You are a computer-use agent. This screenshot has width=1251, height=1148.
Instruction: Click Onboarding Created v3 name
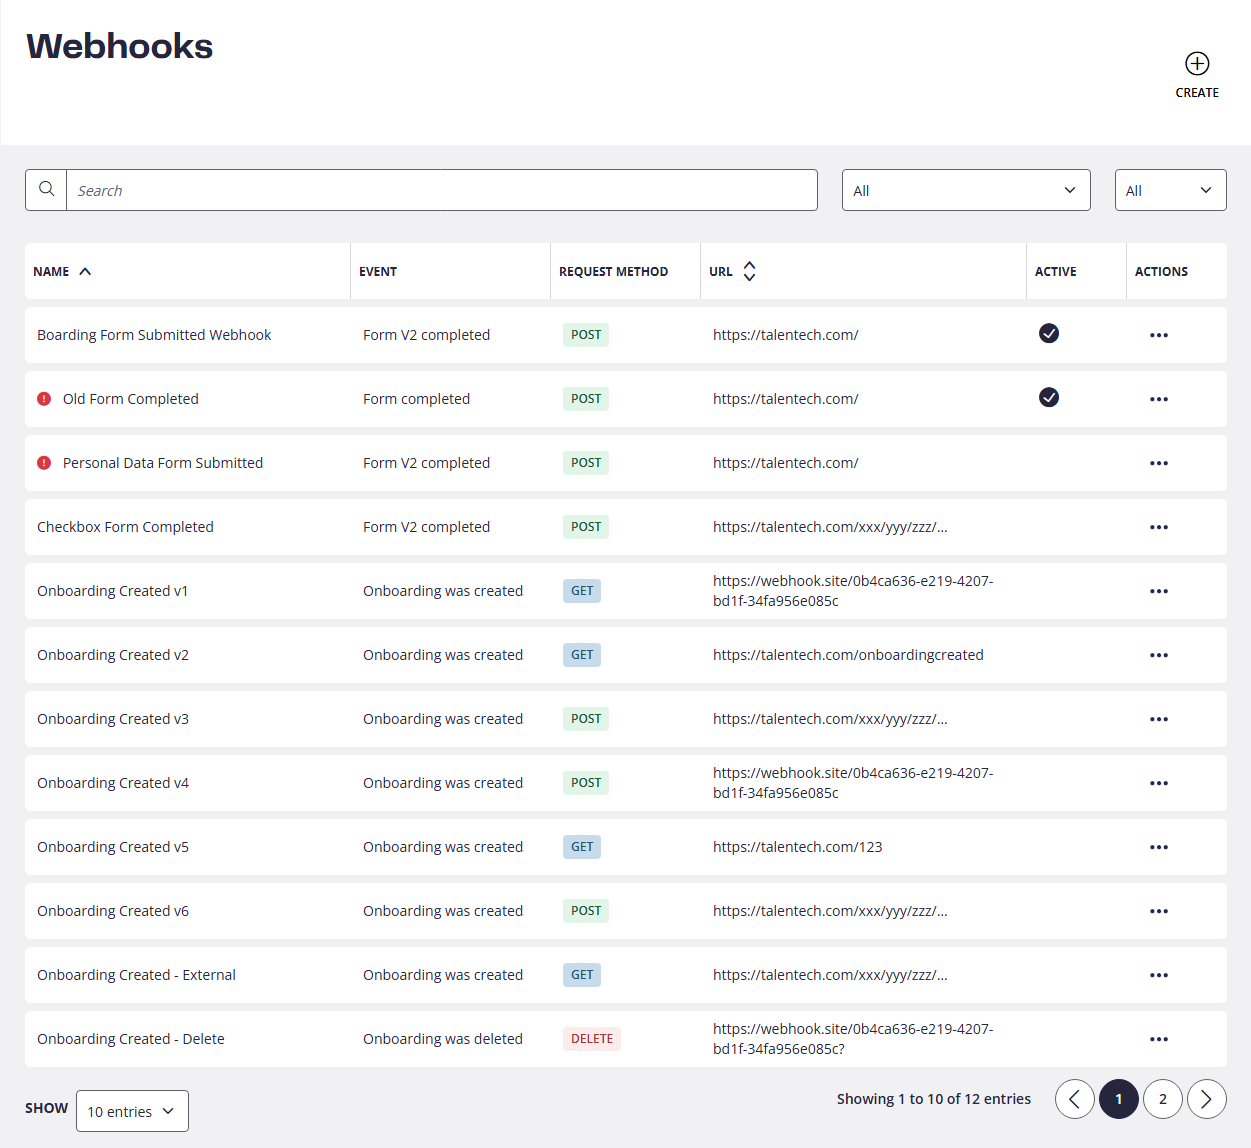[x=113, y=719]
